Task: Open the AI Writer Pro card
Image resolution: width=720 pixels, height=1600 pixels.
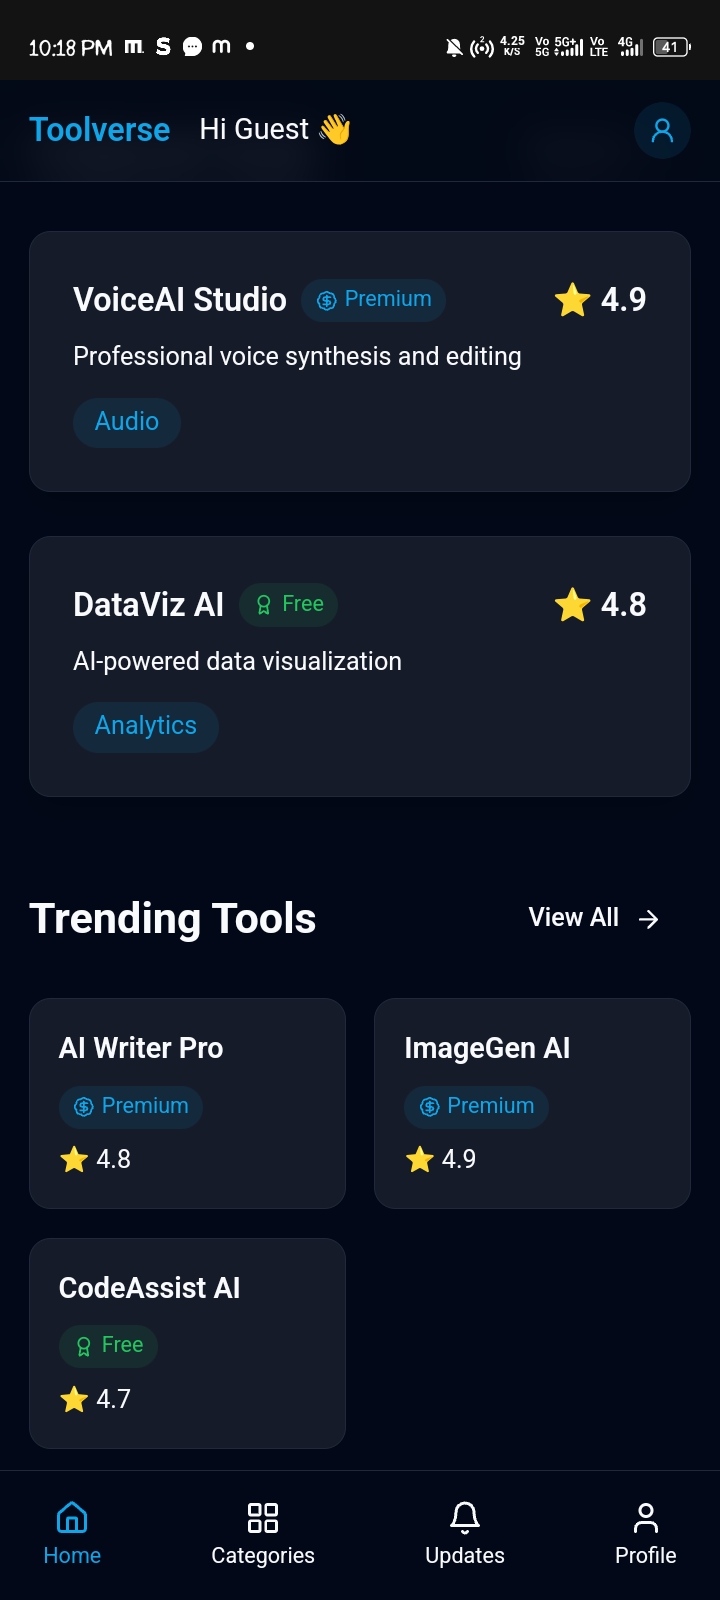Action: click(187, 1103)
